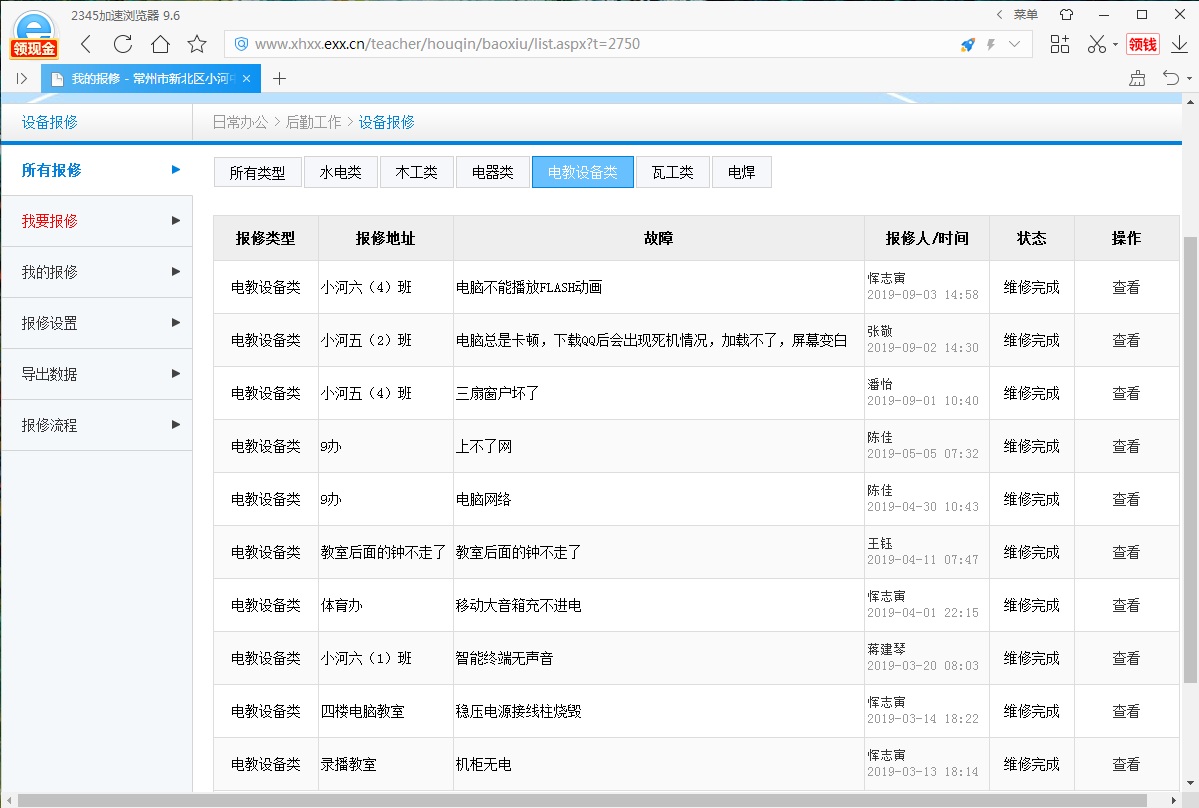The height and width of the screenshot is (808, 1199).
Task: Open the downloads arrow icon
Action: (1179, 44)
